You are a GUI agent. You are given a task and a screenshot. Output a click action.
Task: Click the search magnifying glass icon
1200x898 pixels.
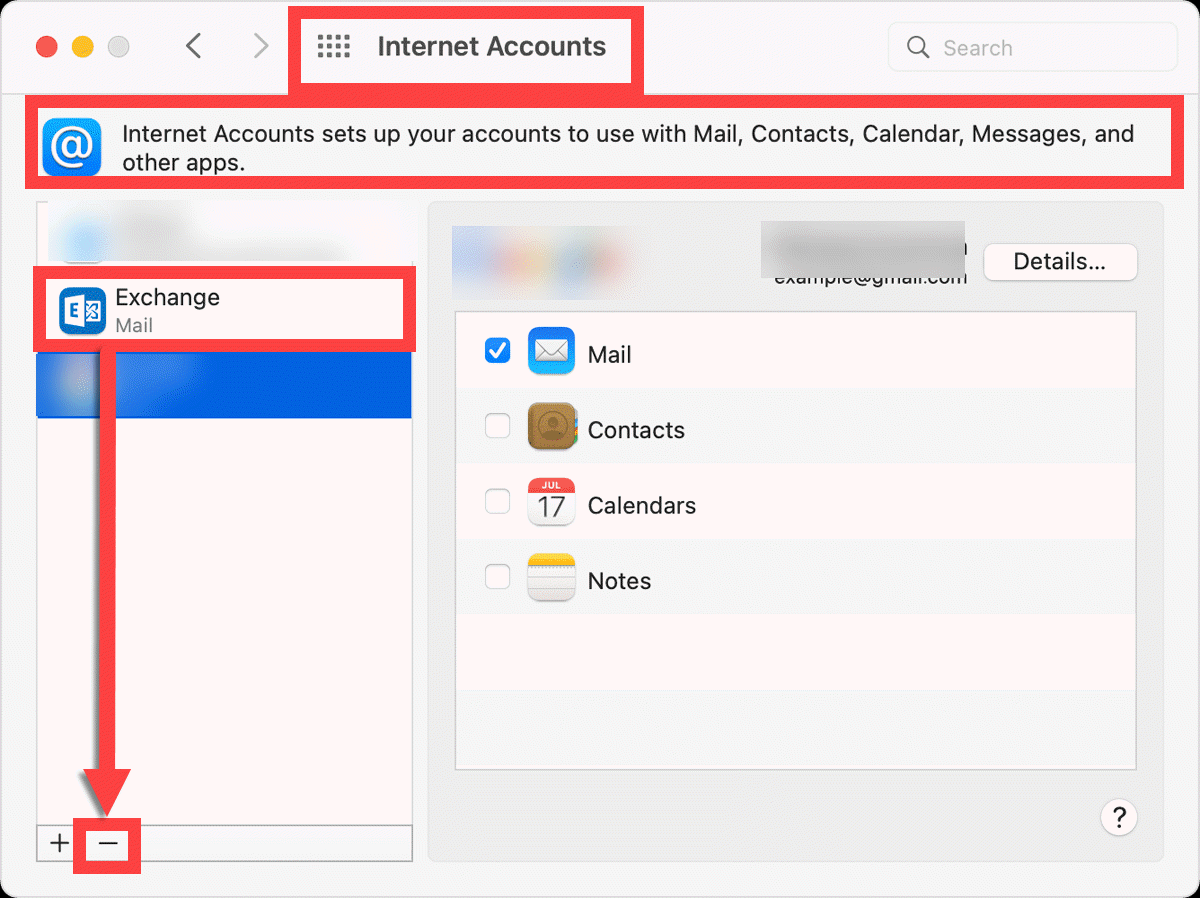917,47
